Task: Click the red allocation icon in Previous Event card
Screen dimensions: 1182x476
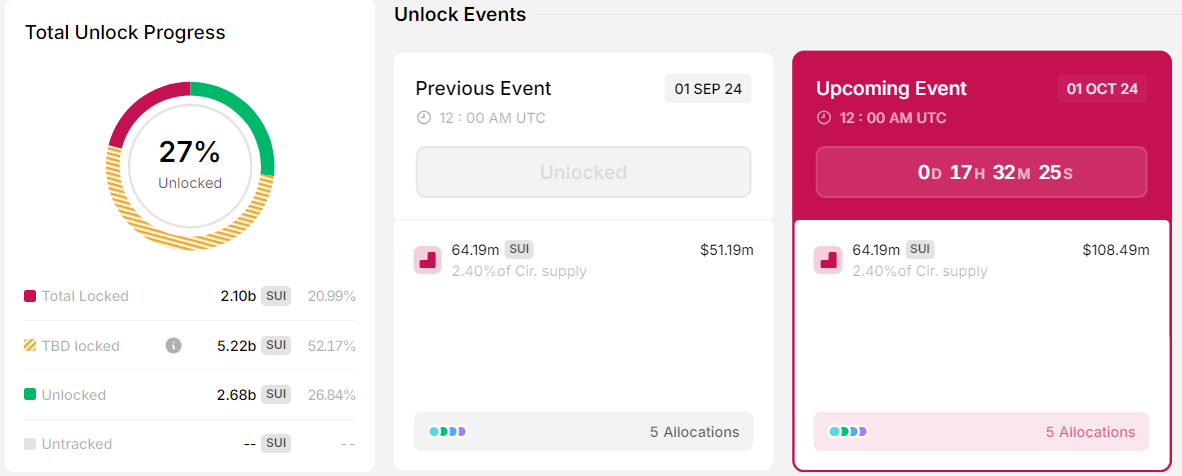Action: [427, 260]
